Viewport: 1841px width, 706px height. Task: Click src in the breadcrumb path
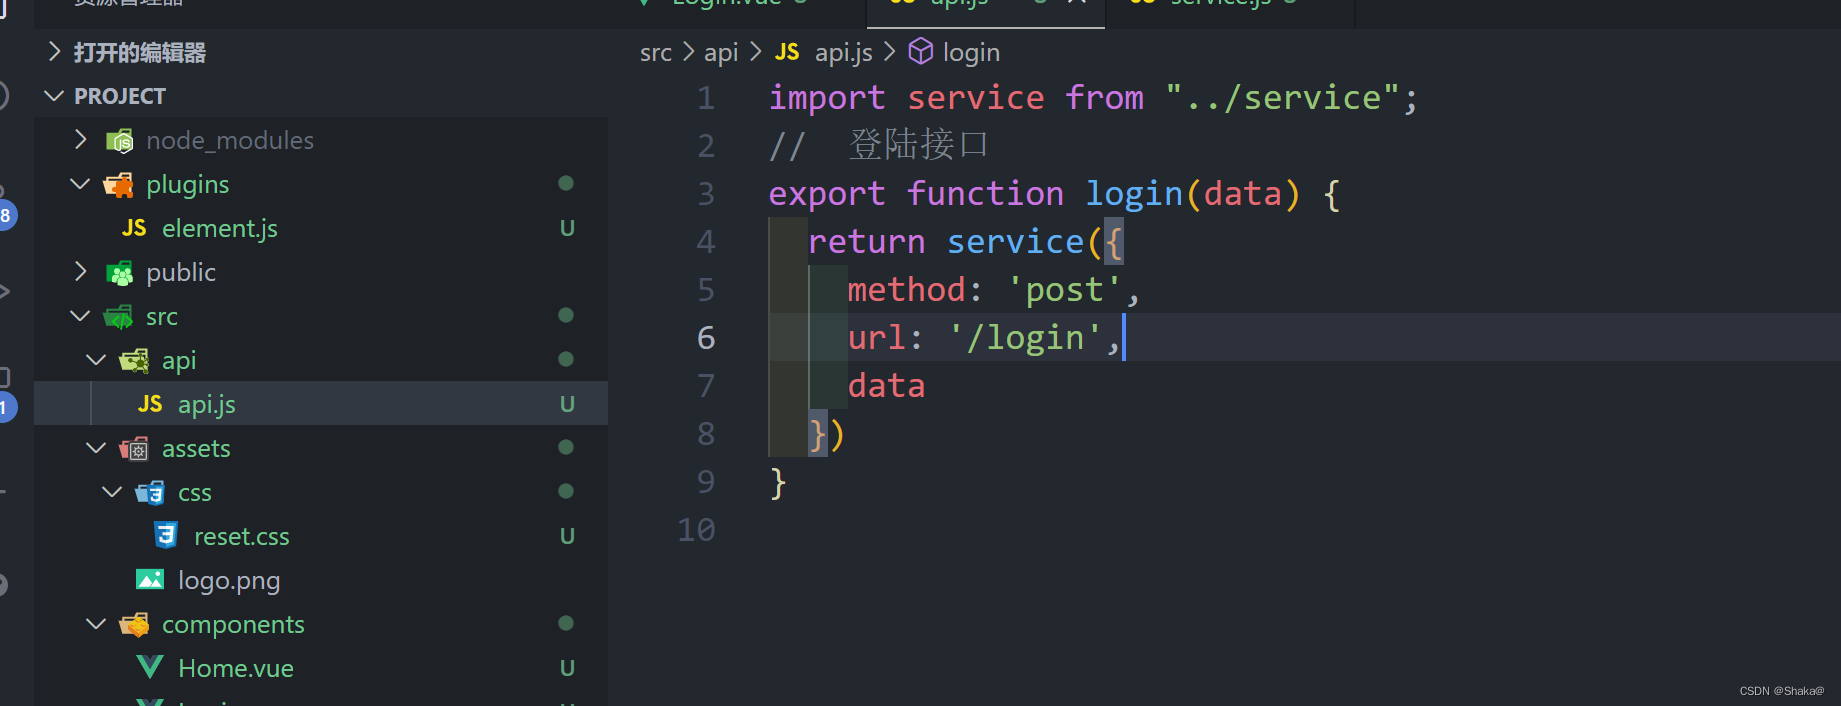tap(656, 53)
